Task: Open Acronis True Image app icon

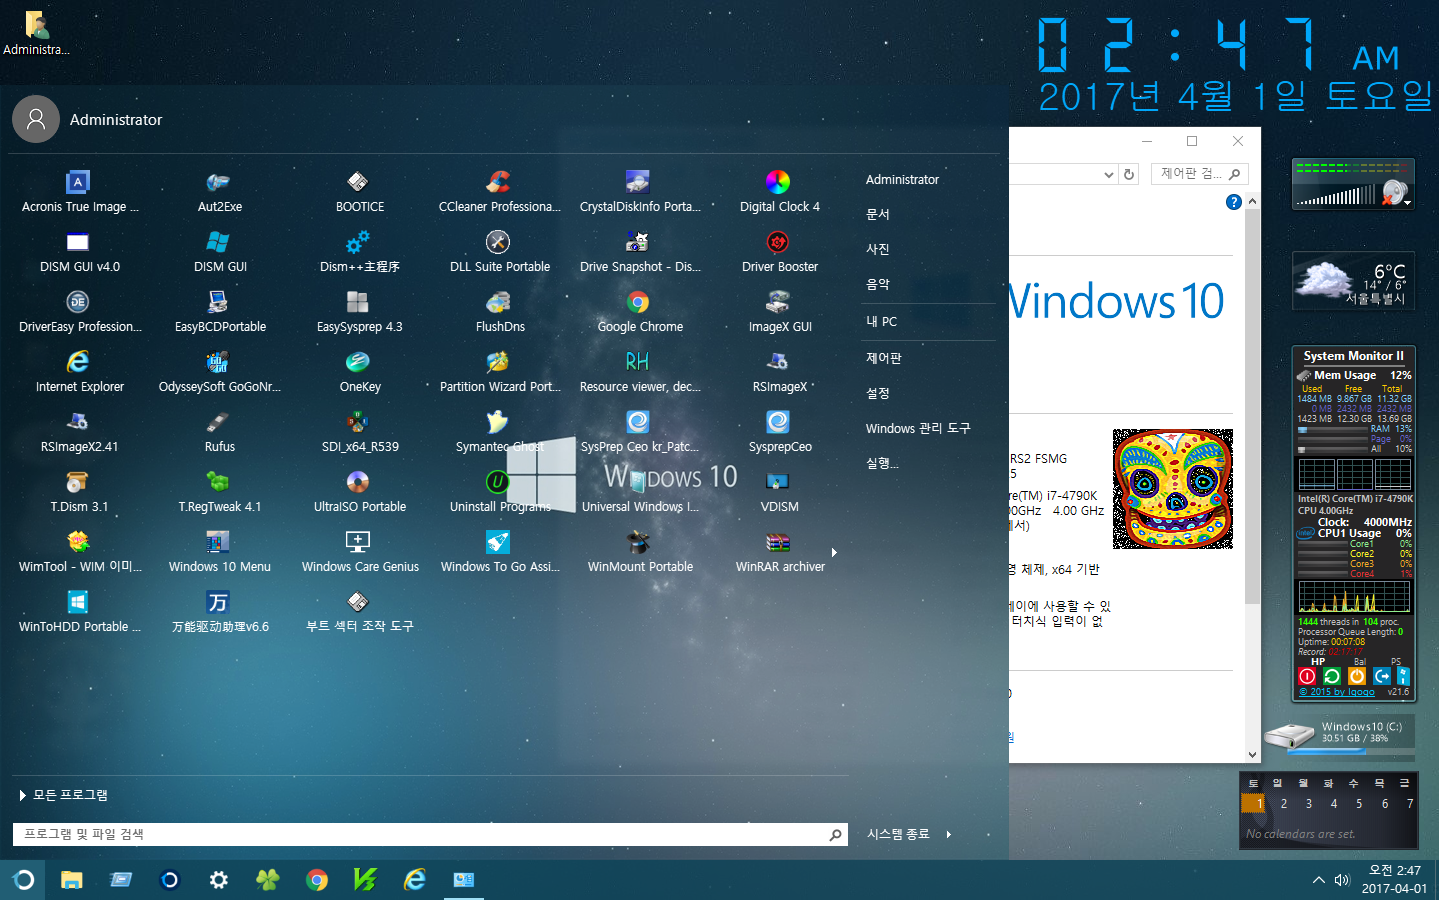Action: point(78,182)
